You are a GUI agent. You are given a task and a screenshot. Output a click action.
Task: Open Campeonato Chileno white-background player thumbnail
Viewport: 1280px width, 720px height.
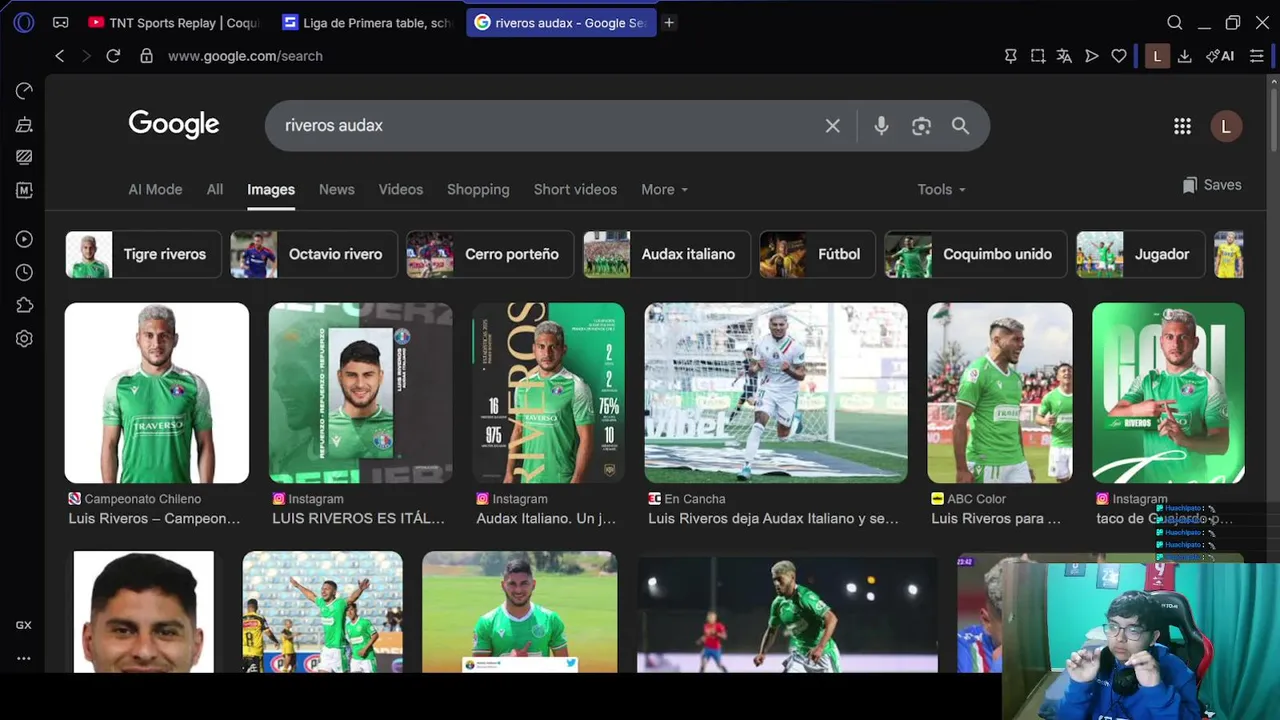[157, 393]
